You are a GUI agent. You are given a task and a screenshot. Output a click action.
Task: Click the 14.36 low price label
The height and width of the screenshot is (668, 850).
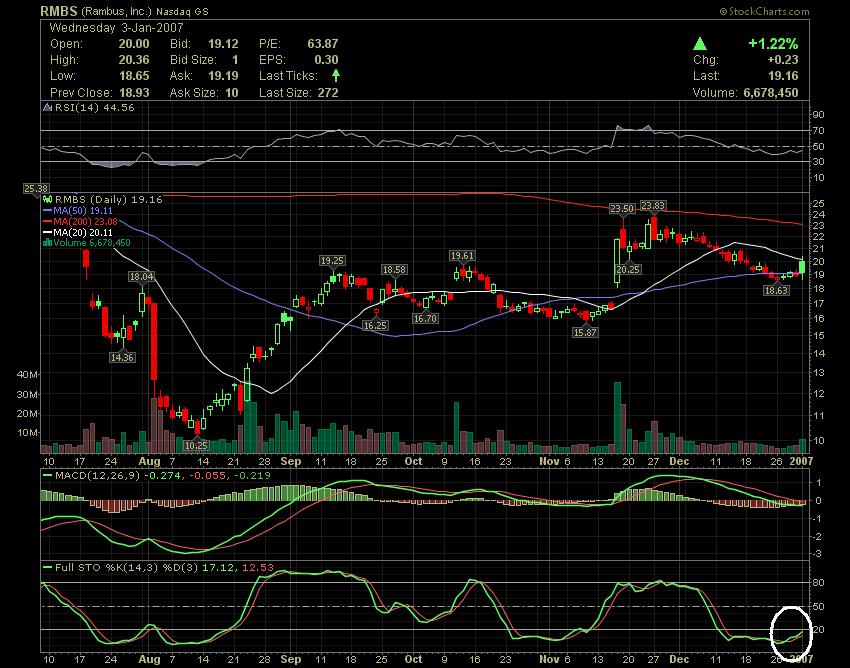pyautogui.click(x=122, y=357)
